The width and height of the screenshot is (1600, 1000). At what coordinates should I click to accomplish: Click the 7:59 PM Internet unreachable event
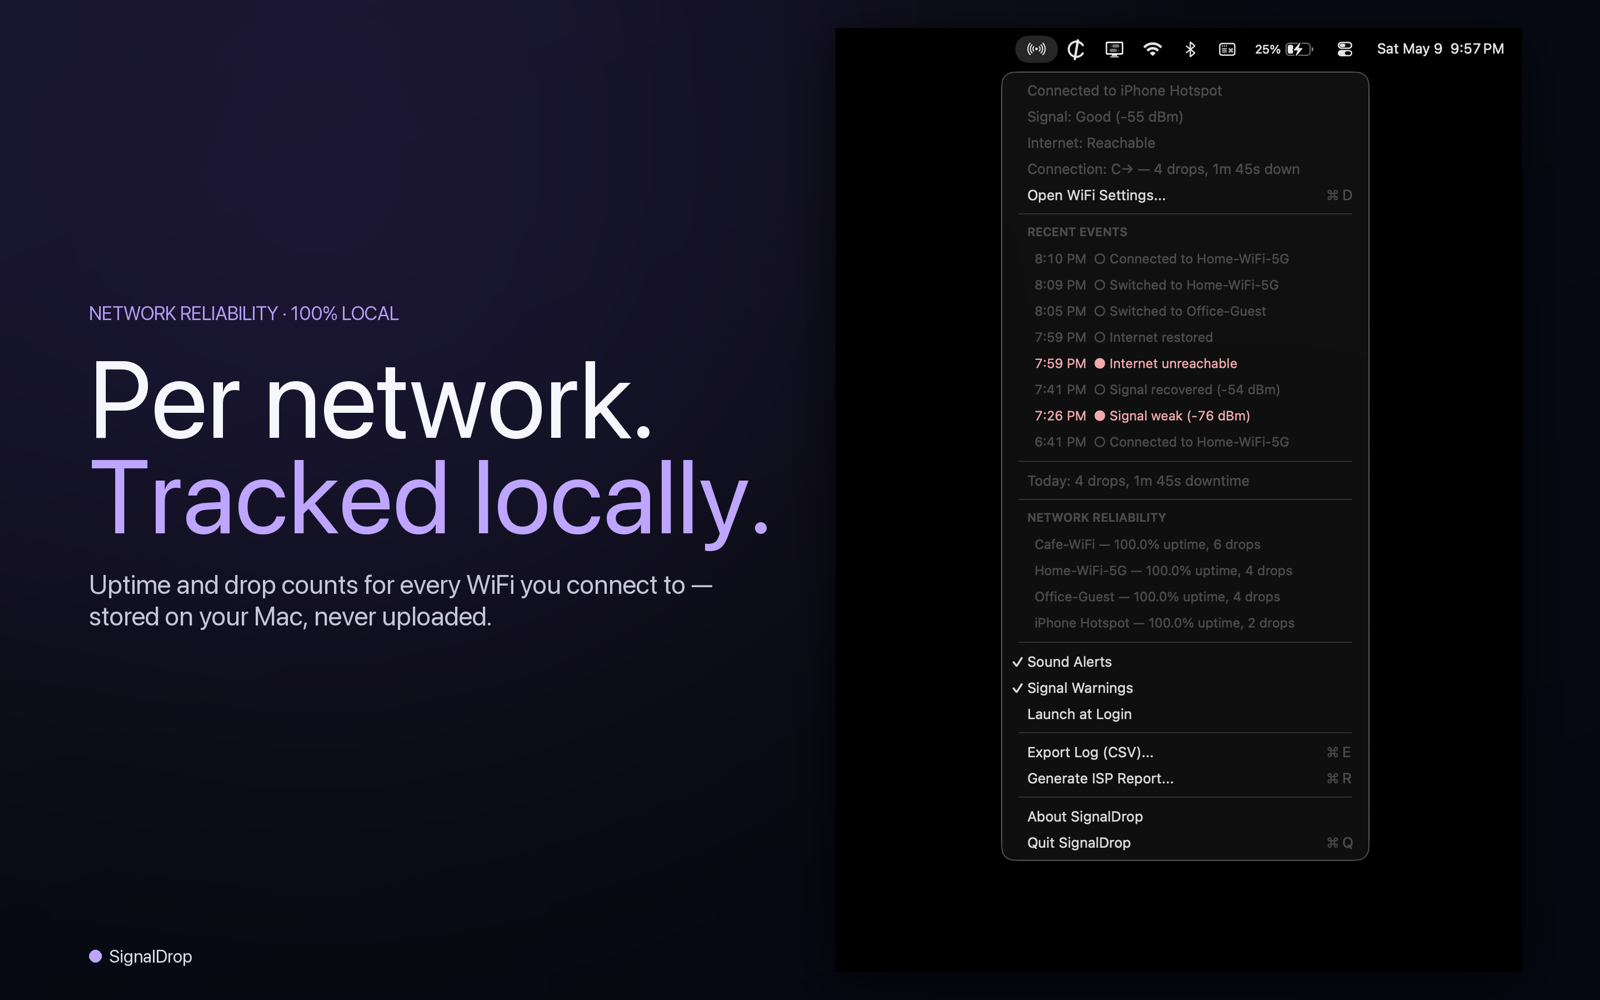(x=1185, y=363)
